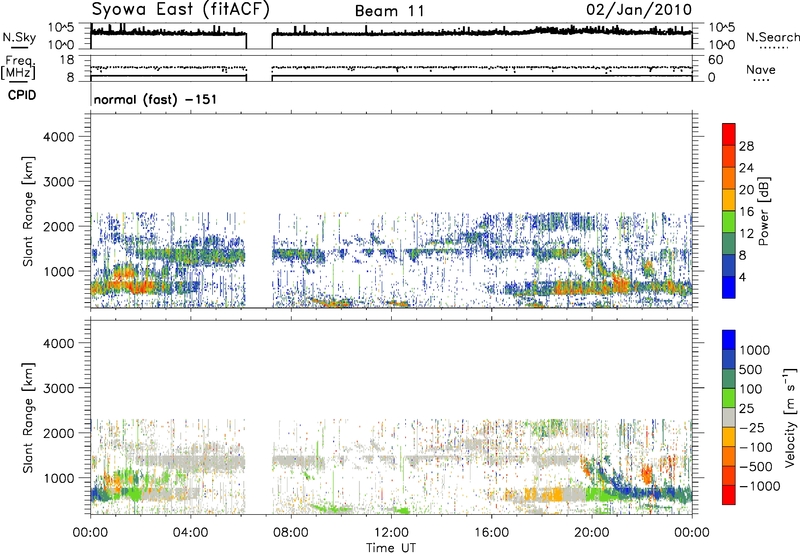Screen dimensions: 800x554
Task: Click the 18 tick on frequency axis
Action: click(67, 60)
